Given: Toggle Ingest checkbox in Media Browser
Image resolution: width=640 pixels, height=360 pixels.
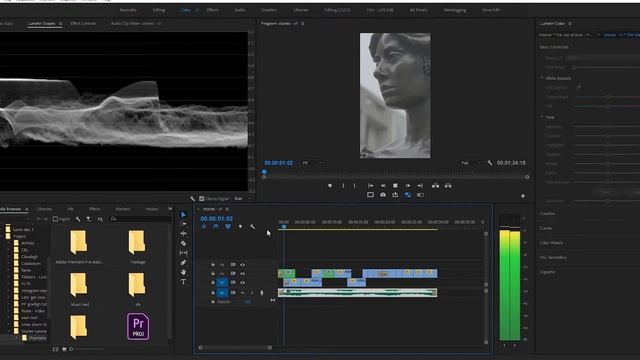Looking at the screenshot, I should coord(56,219).
